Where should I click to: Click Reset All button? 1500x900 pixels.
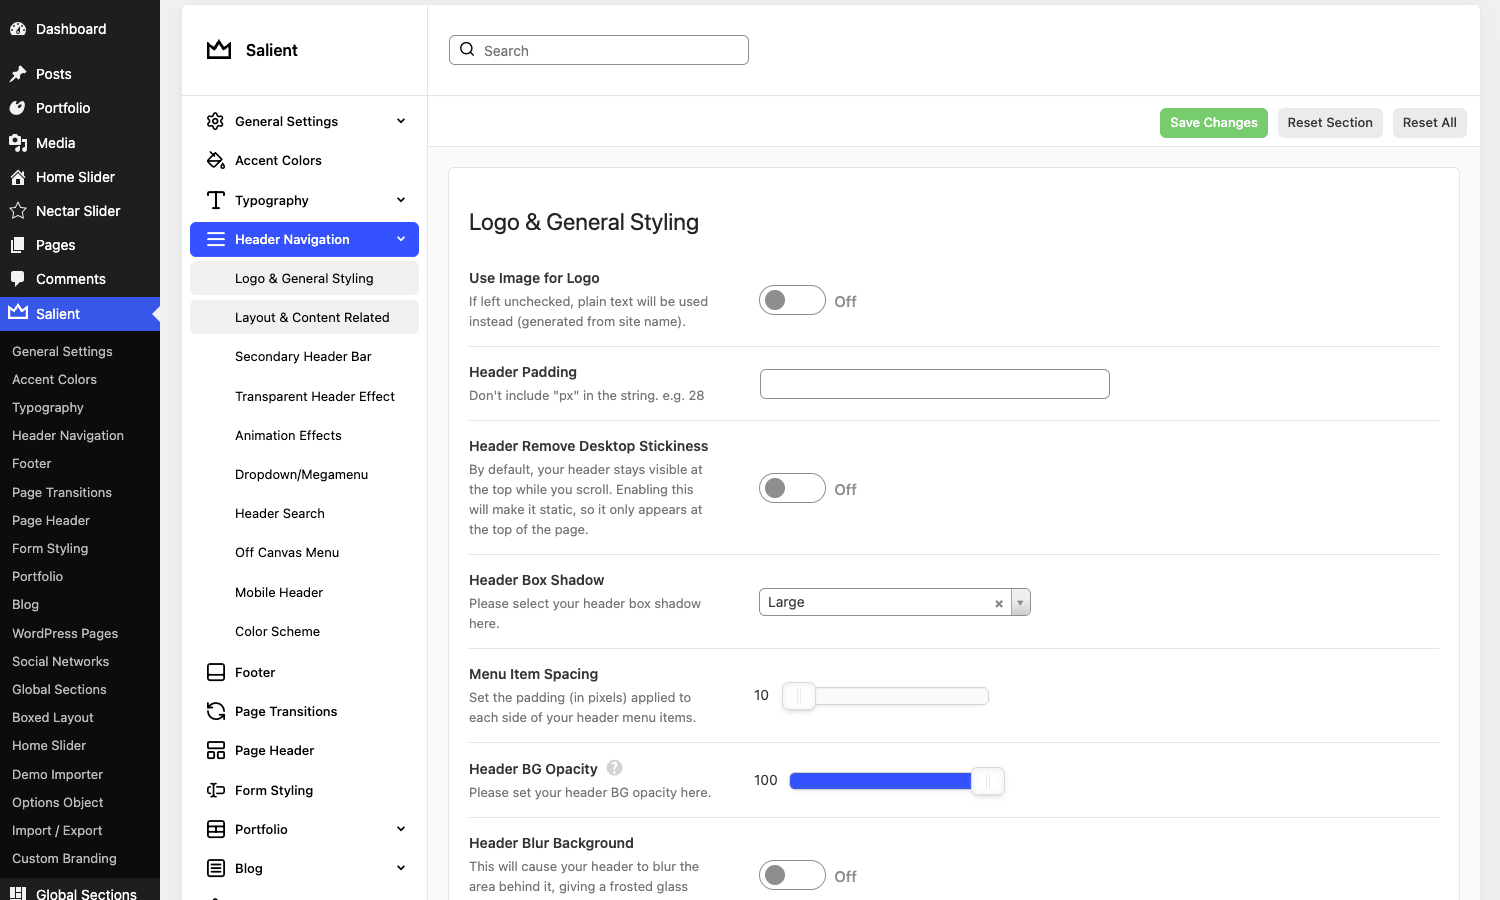[x=1429, y=123]
